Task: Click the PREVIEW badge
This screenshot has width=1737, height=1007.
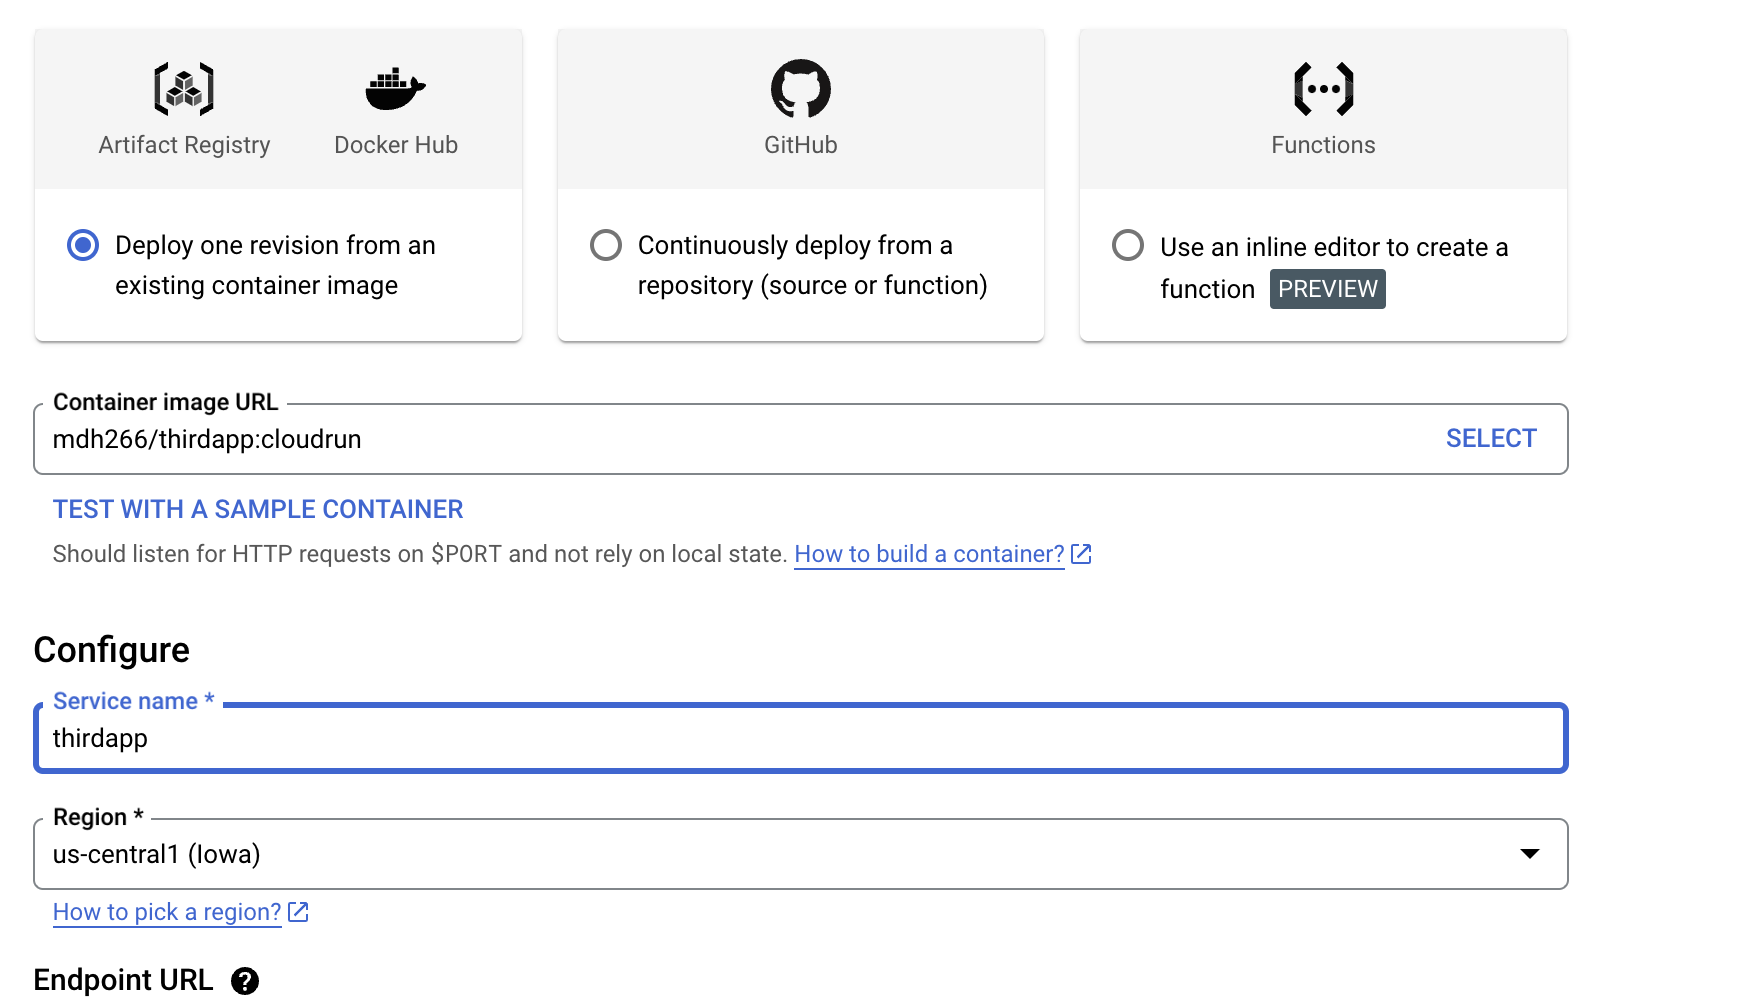Action: (1328, 289)
